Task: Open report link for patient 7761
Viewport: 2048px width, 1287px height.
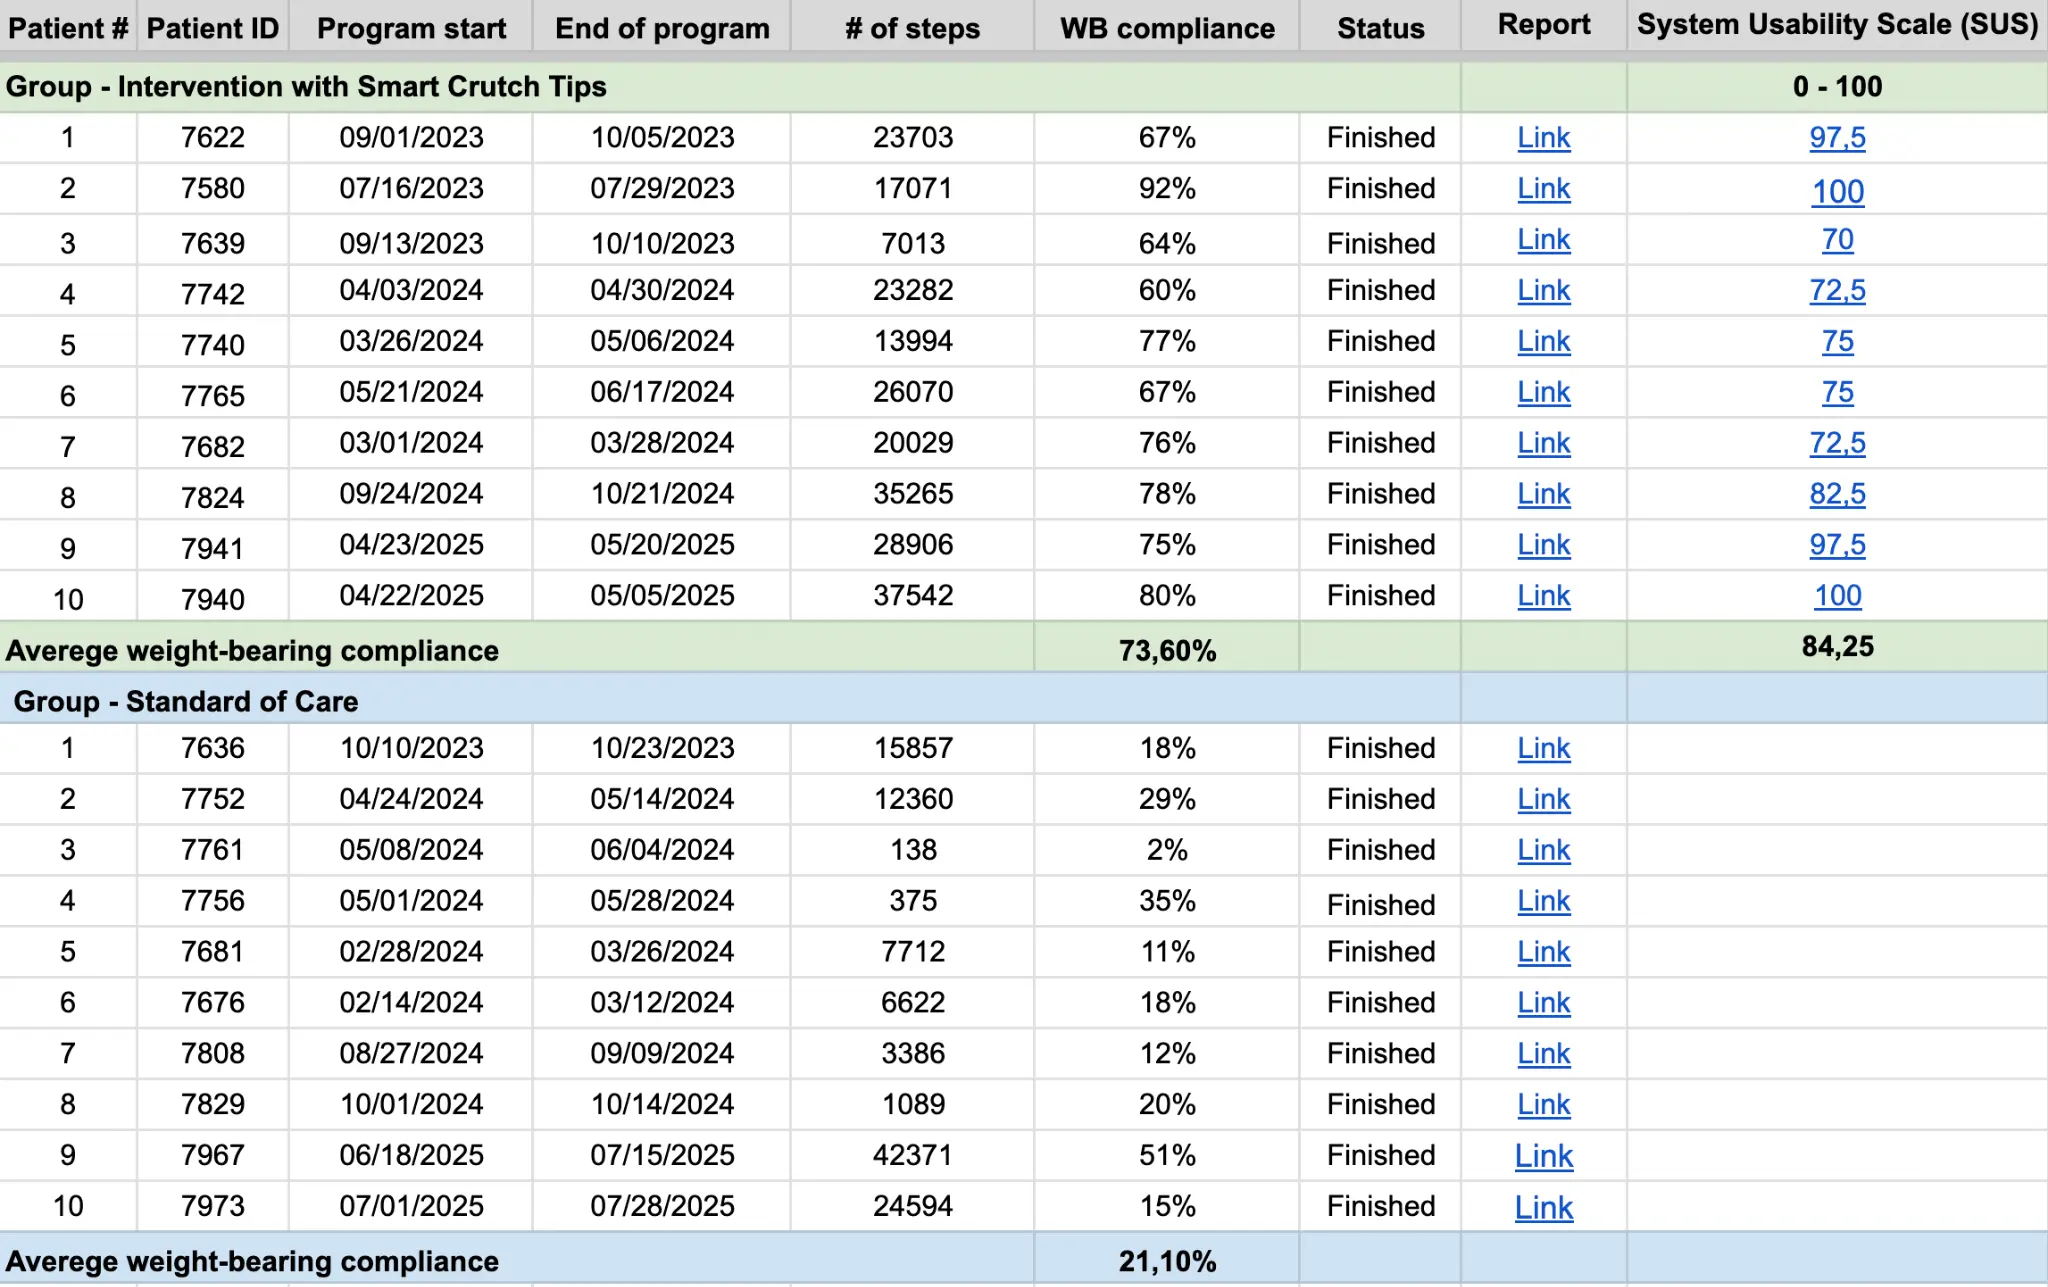Action: coord(1543,850)
